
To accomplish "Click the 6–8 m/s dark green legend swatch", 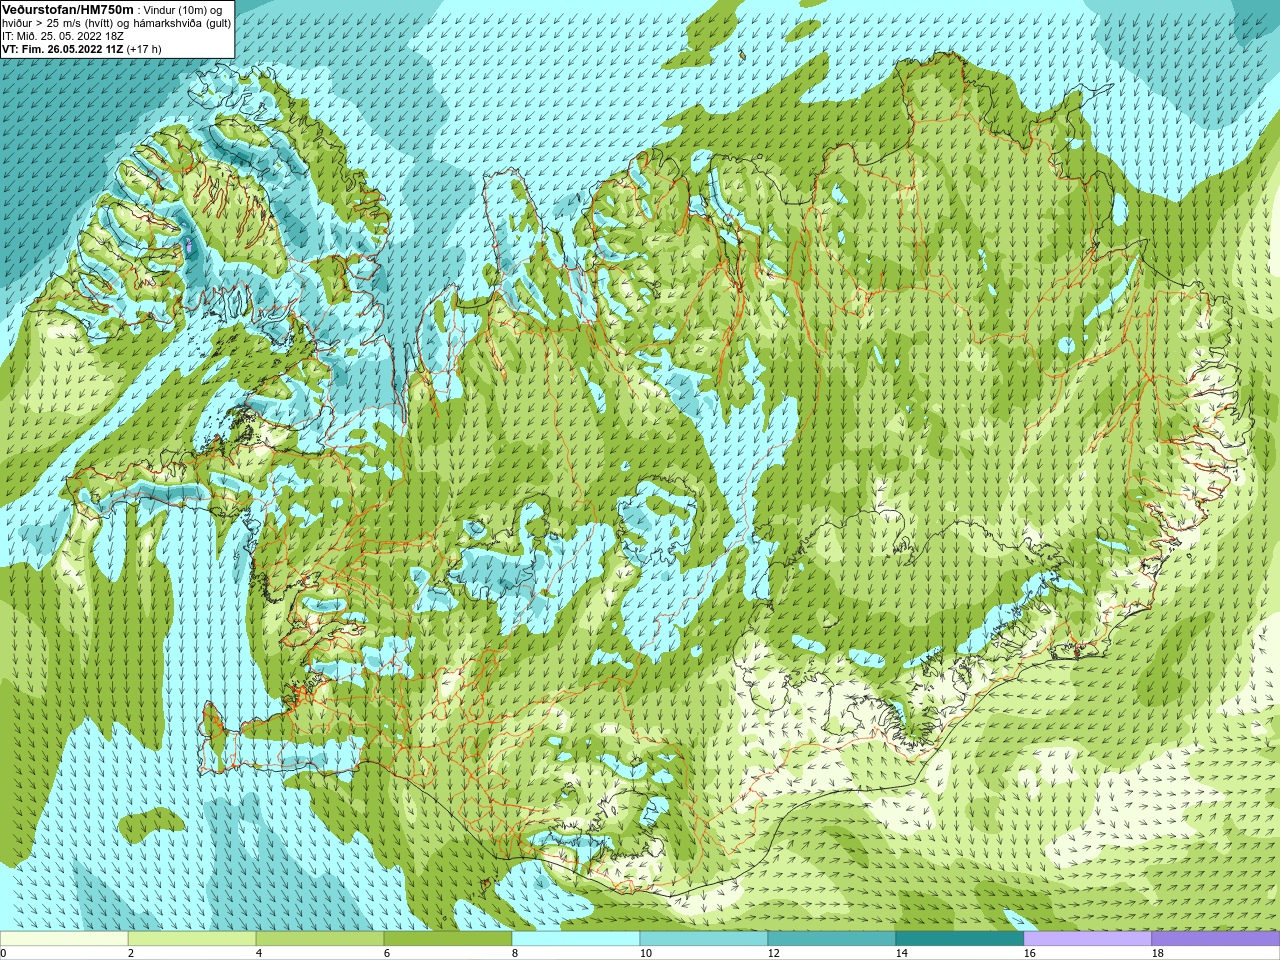I will 448,939.
